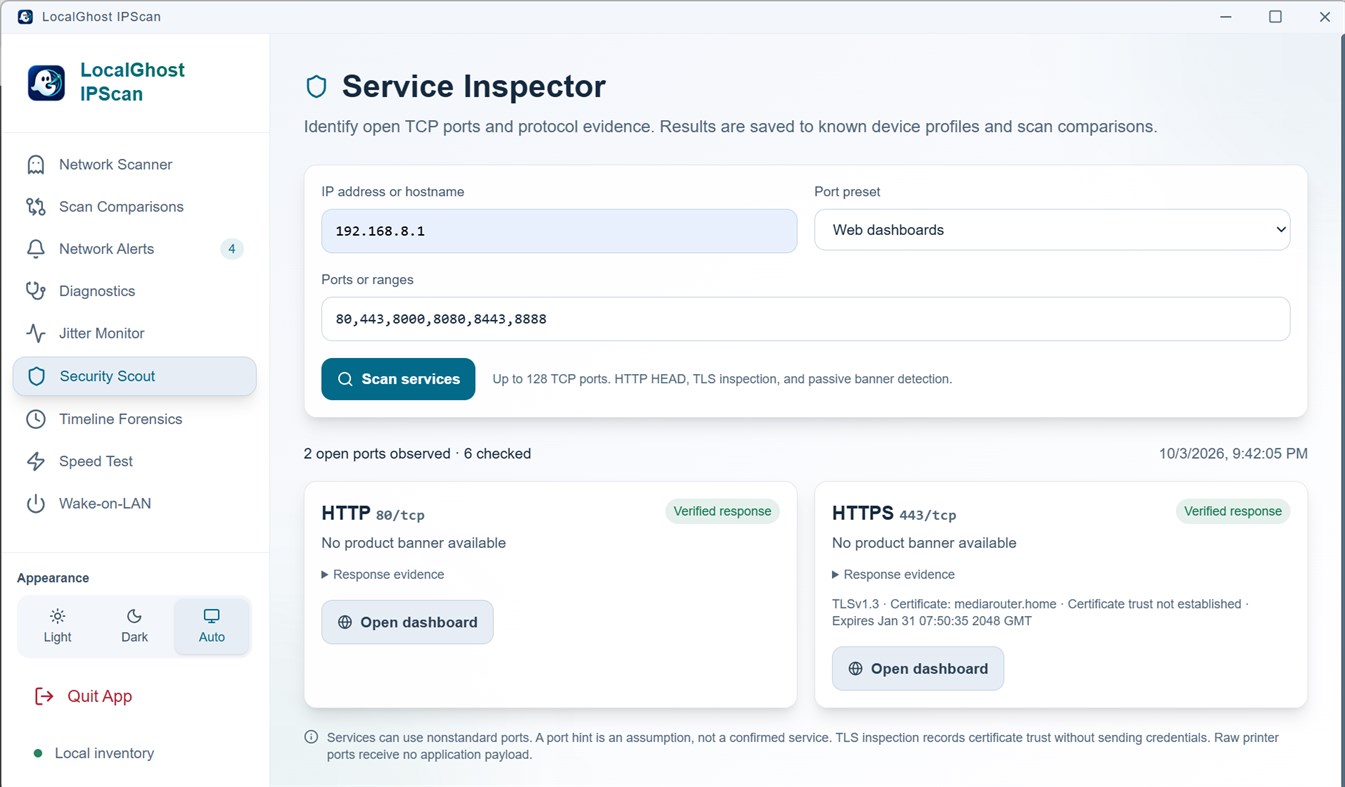Start scan with Scan services button
Image resolution: width=1345 pixels, height=787 pixels.
click(x=398, y=379)
